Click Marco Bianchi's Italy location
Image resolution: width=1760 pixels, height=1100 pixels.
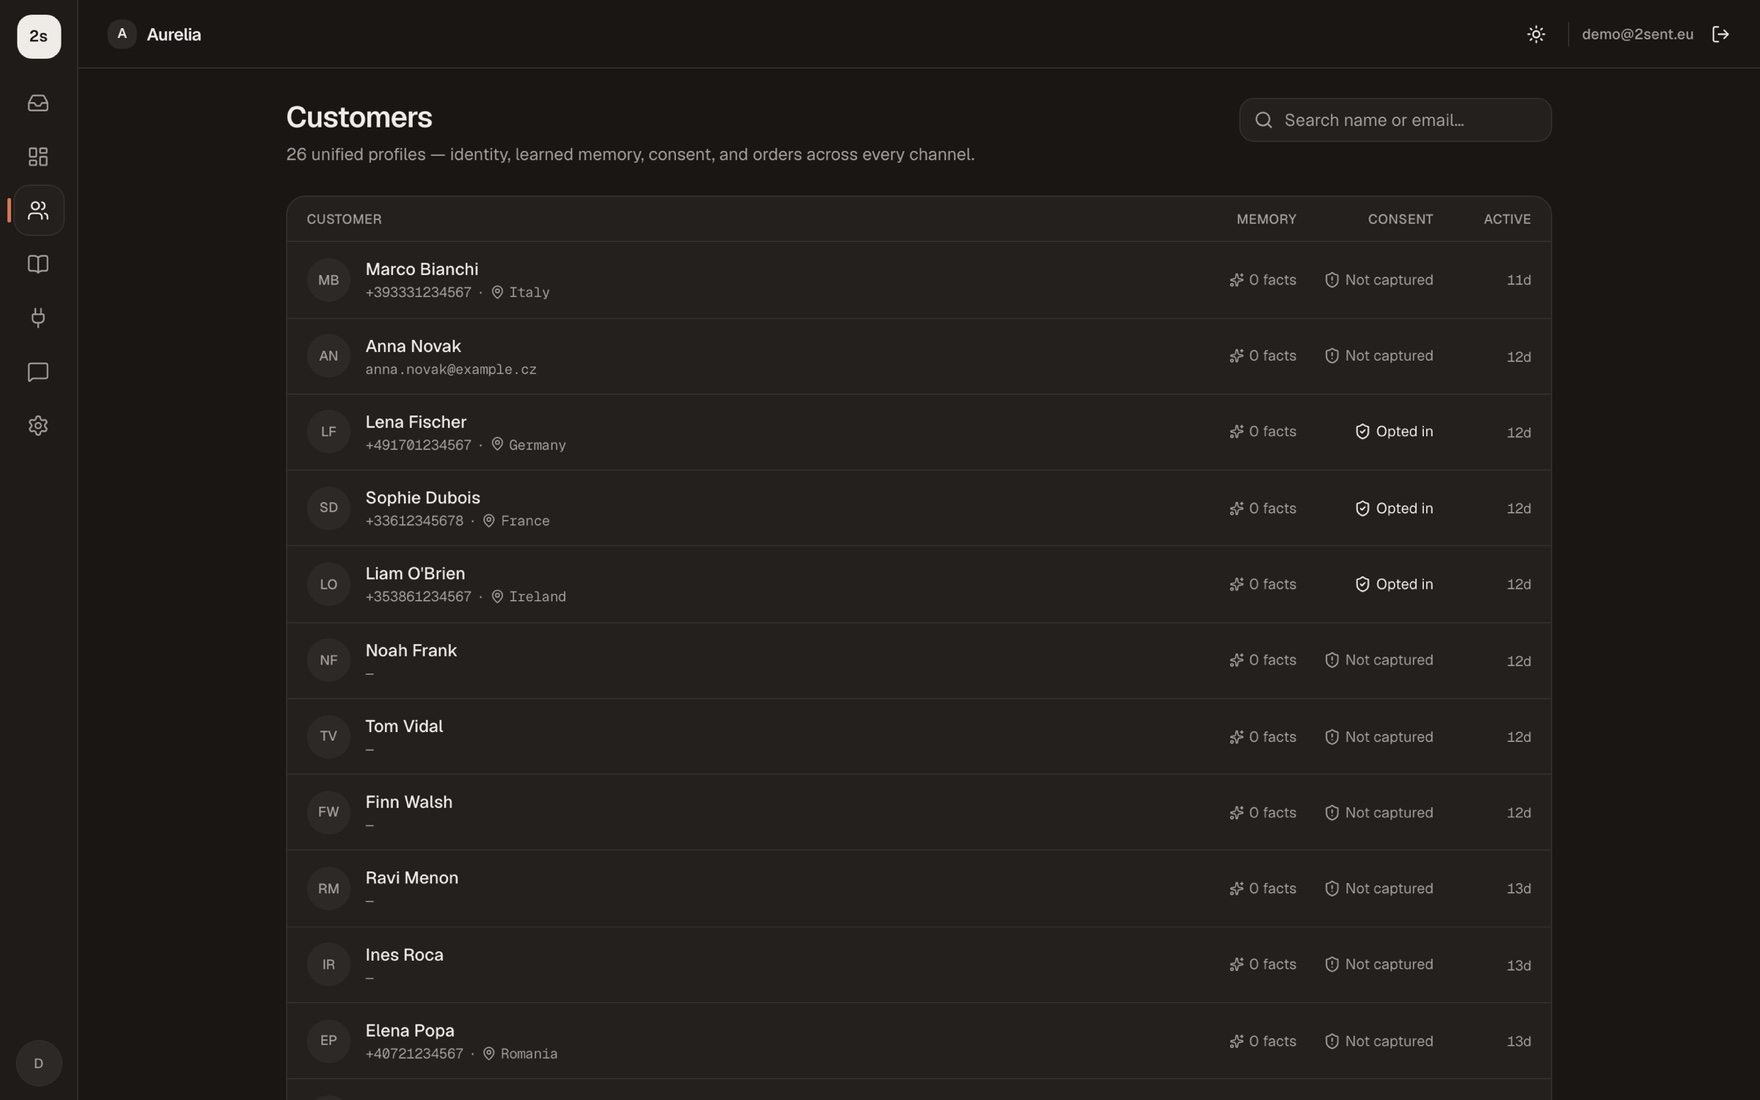coord(520,293)
